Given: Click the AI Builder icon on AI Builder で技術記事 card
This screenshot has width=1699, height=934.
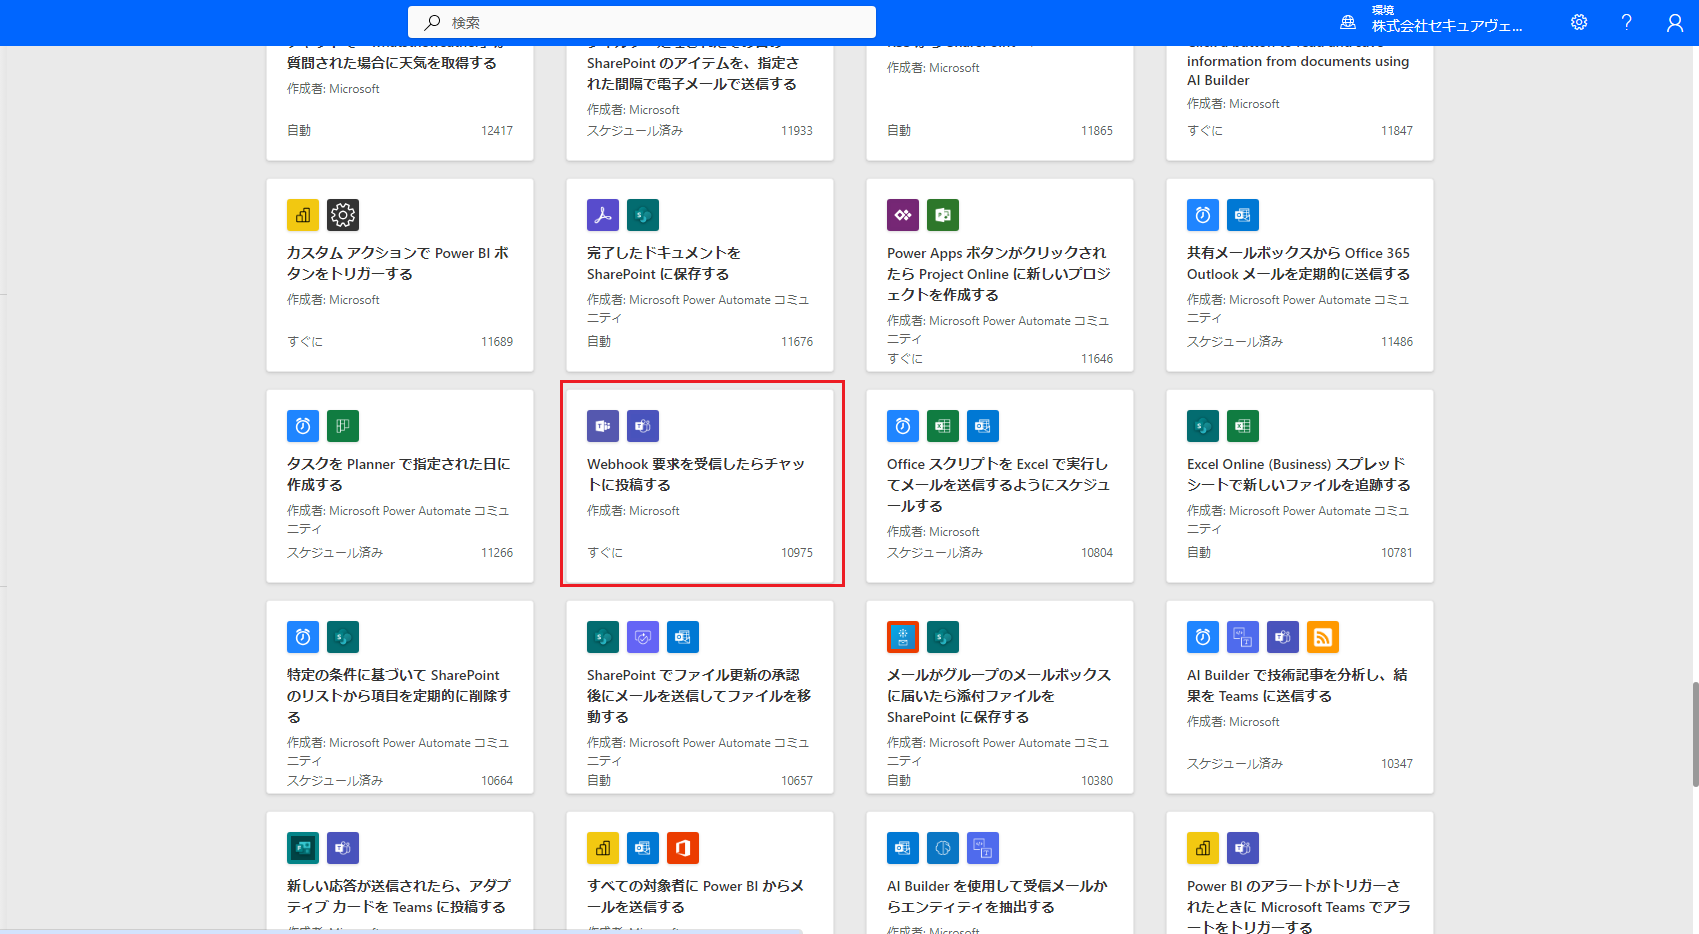Looking at the screenshot, I should 1243,637.
